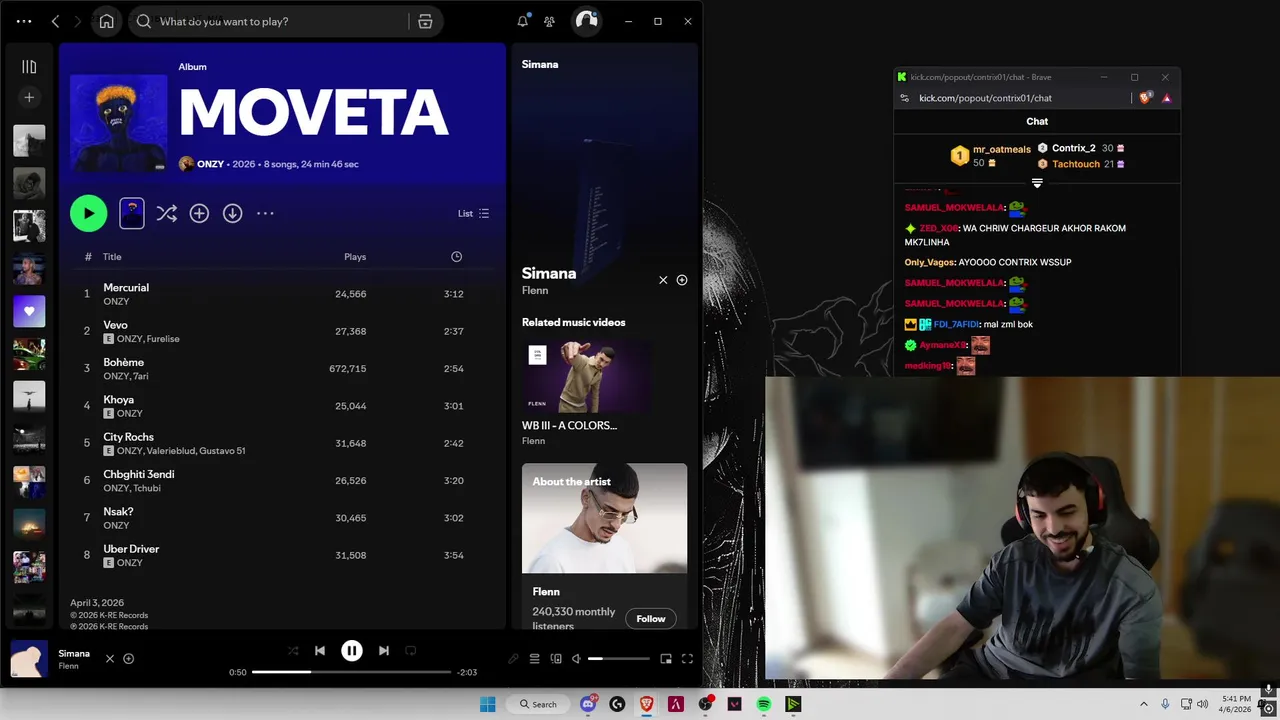Hide Simana with X in bottom bar
This screenshot has height=720, width=1280.
click(110, 659)
